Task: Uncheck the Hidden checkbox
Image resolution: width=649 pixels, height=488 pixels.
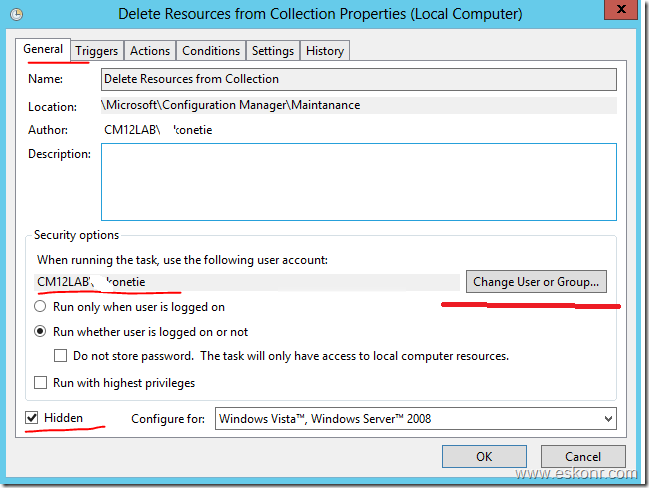Action: click(x=33, y=418)
